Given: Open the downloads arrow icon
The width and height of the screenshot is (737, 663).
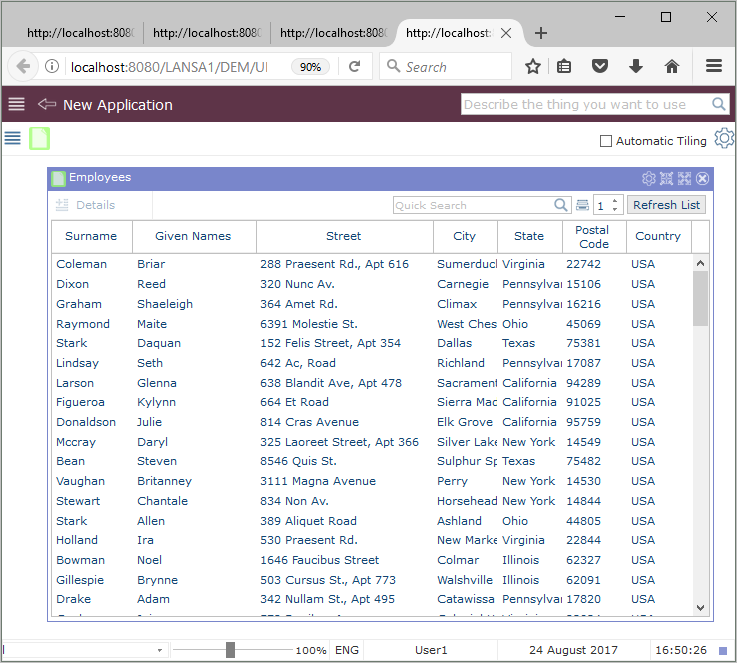Looking at the screenshot, I should point(636,66).
